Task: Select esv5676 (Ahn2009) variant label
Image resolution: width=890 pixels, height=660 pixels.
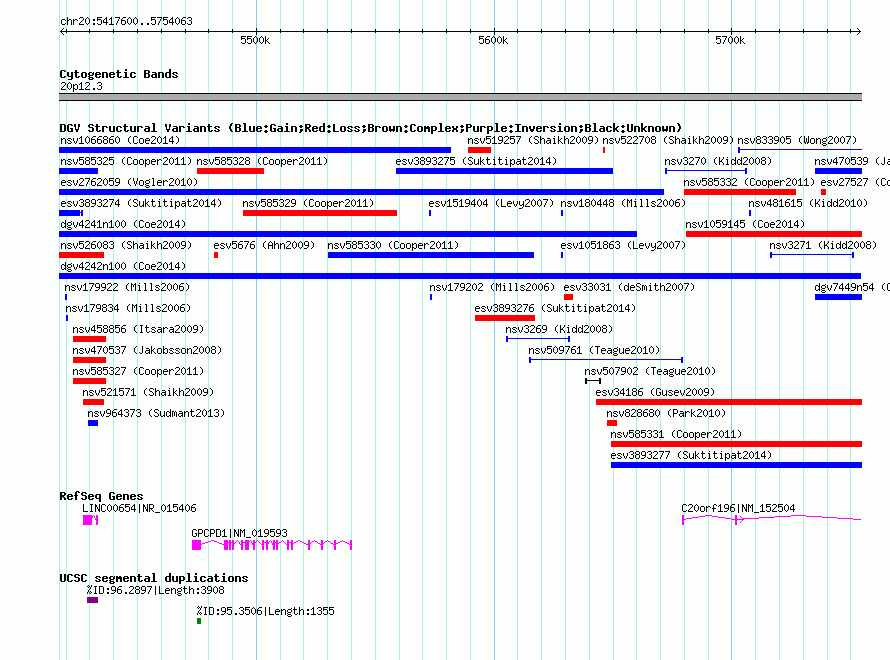Action: coord(264,245)
